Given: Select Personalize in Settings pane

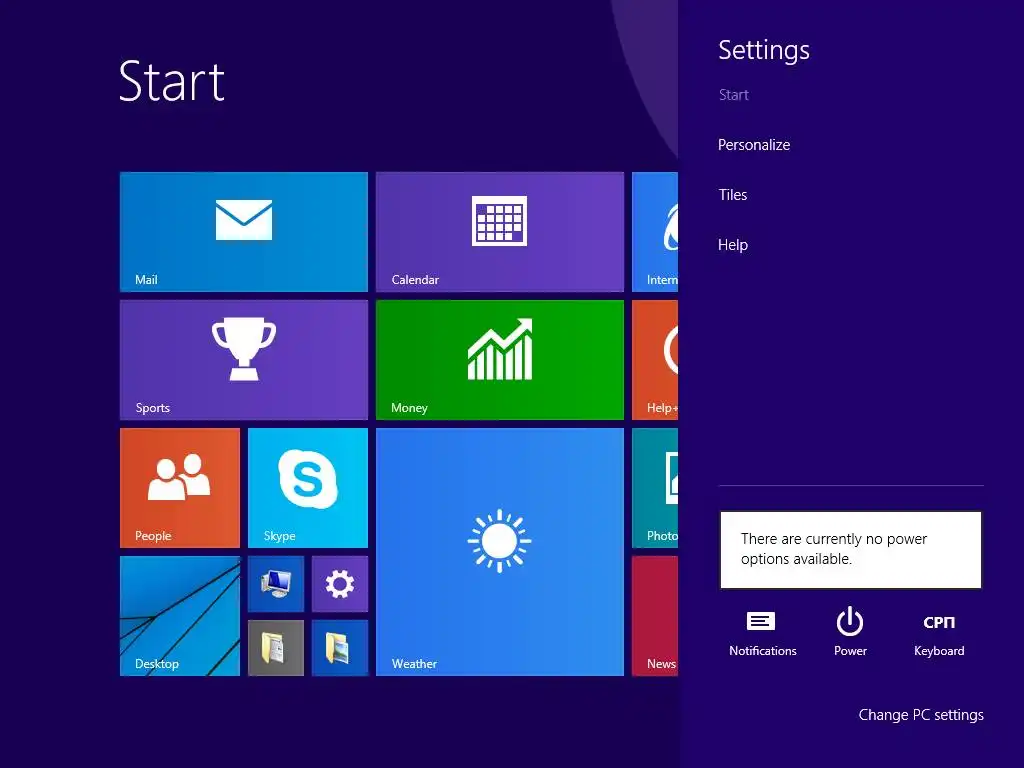Looking at the screenshot, I should tap(754, 145).
